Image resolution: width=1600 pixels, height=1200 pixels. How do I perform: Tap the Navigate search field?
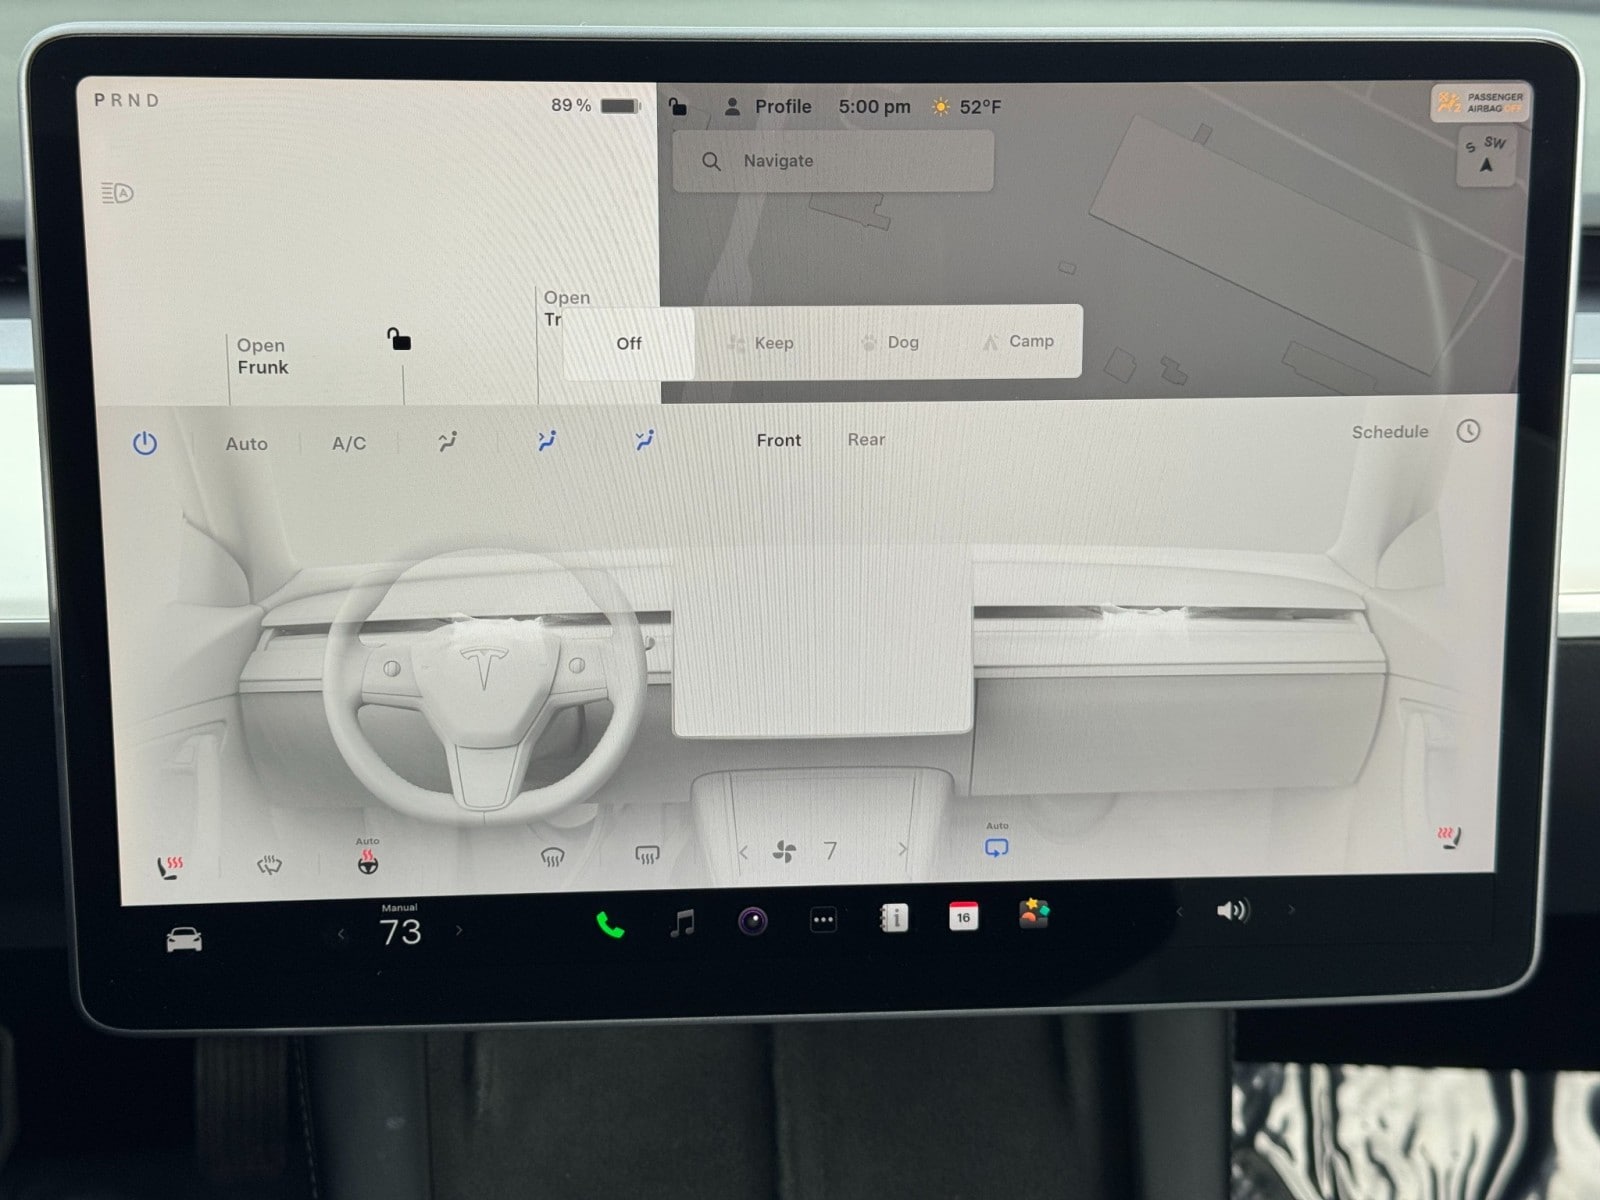point(833,161)
